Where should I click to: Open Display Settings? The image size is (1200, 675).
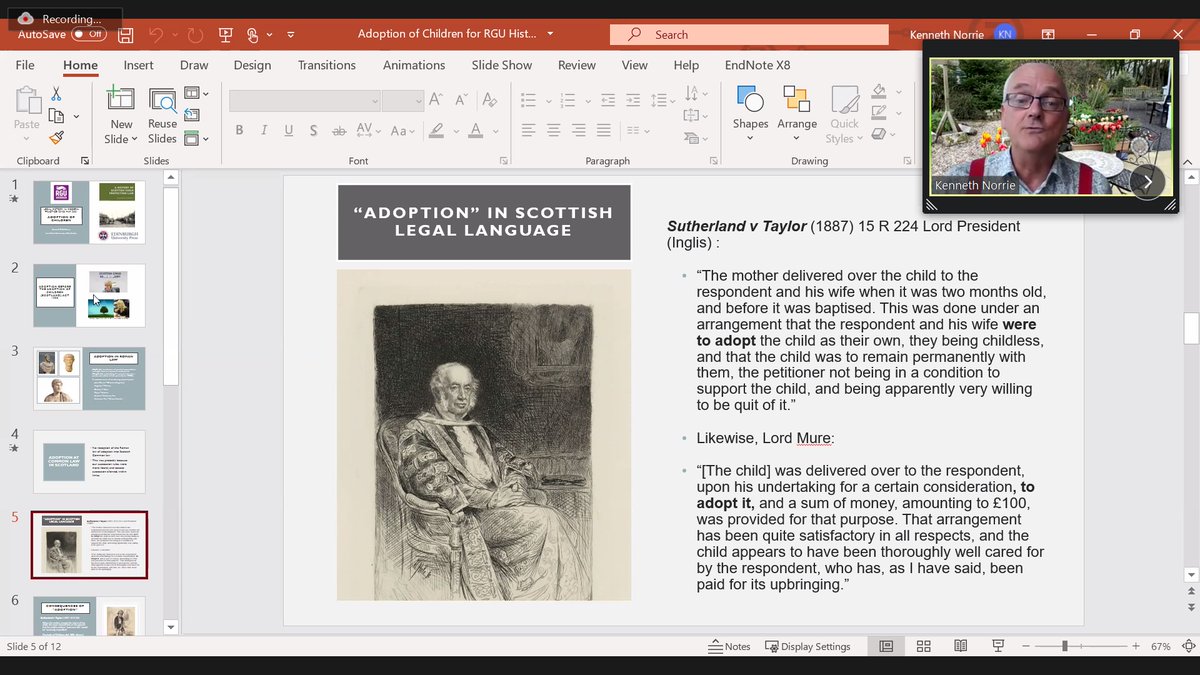click(x=808, y=646)
